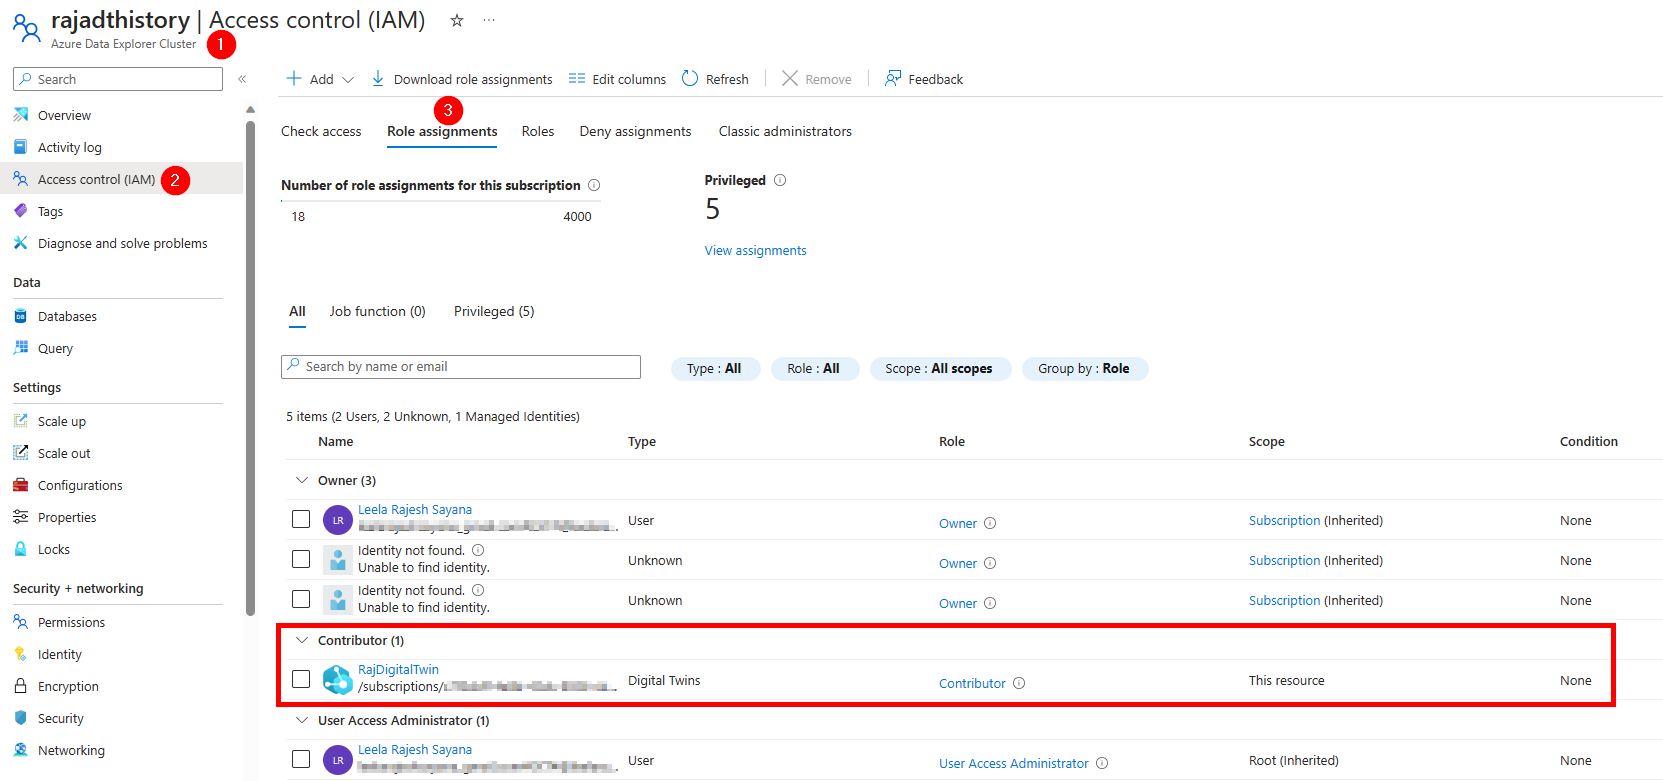
Task: Select checkbox for first Identity not found row
Action: 301,559
